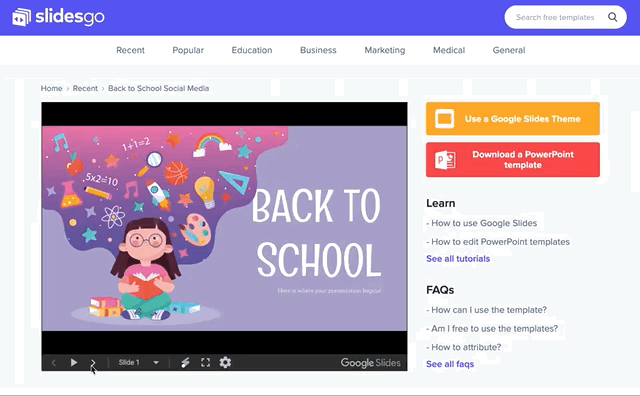Click Use a Google Slides Theme button
The width and height of the screenshot is (640, 396).
coord(513,119)
